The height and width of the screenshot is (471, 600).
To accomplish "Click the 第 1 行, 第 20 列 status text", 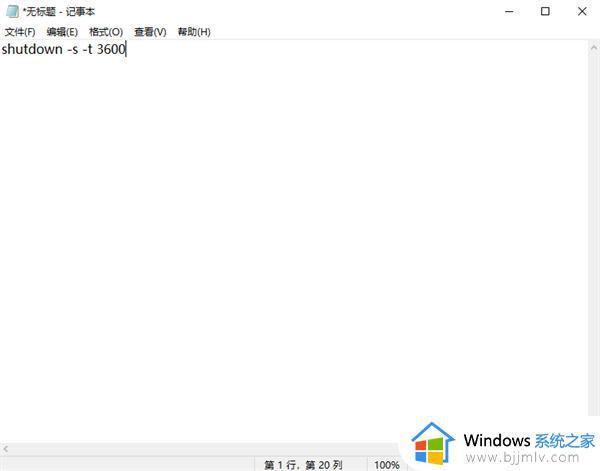I will [303, 465].
